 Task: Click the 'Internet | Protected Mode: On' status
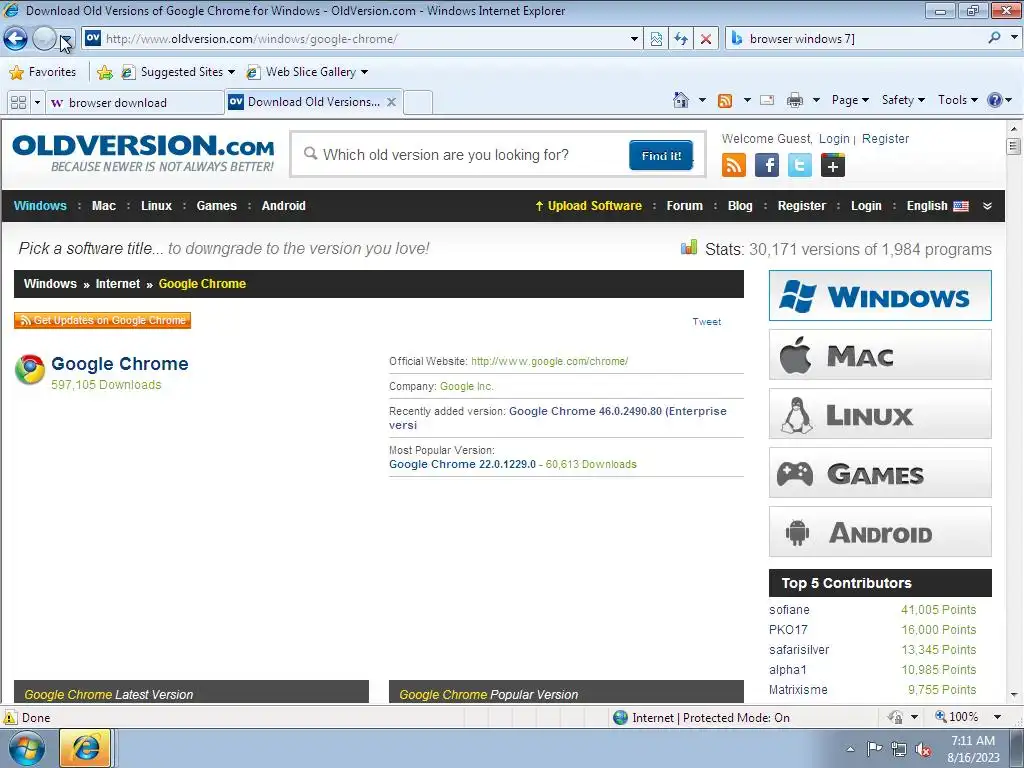702,718
